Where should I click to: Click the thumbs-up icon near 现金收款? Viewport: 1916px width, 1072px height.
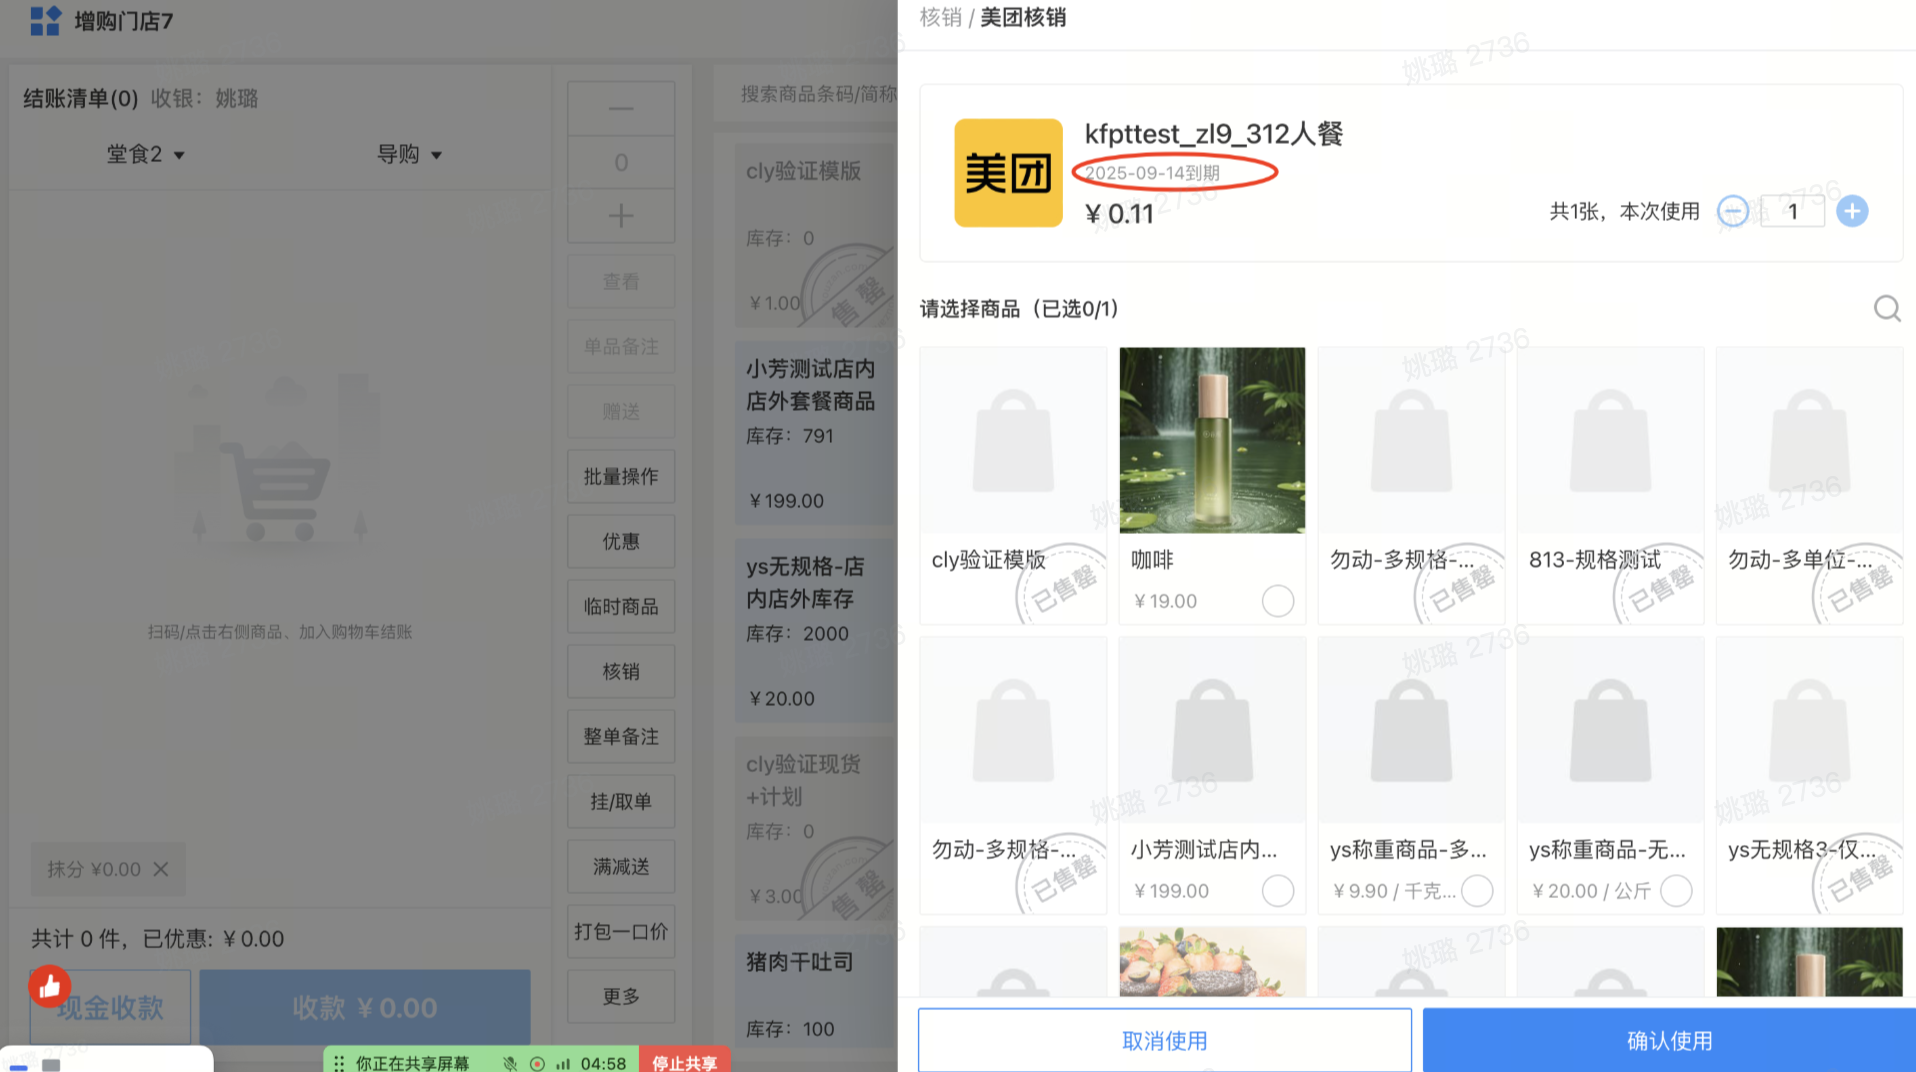(x=49, y=986)
